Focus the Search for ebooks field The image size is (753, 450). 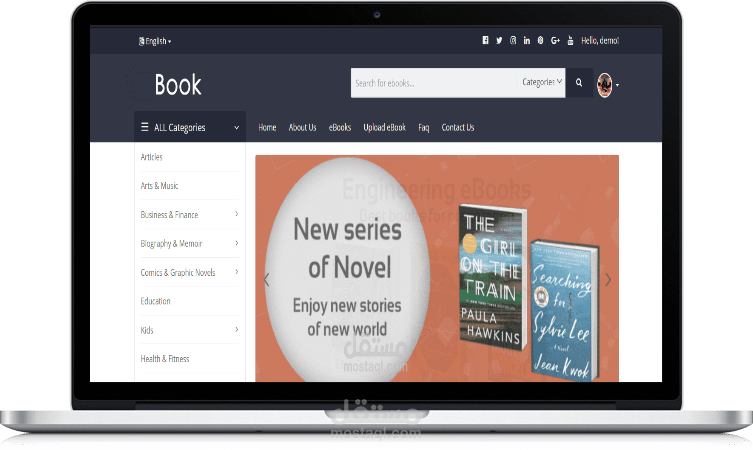click(x=434, y=83)
